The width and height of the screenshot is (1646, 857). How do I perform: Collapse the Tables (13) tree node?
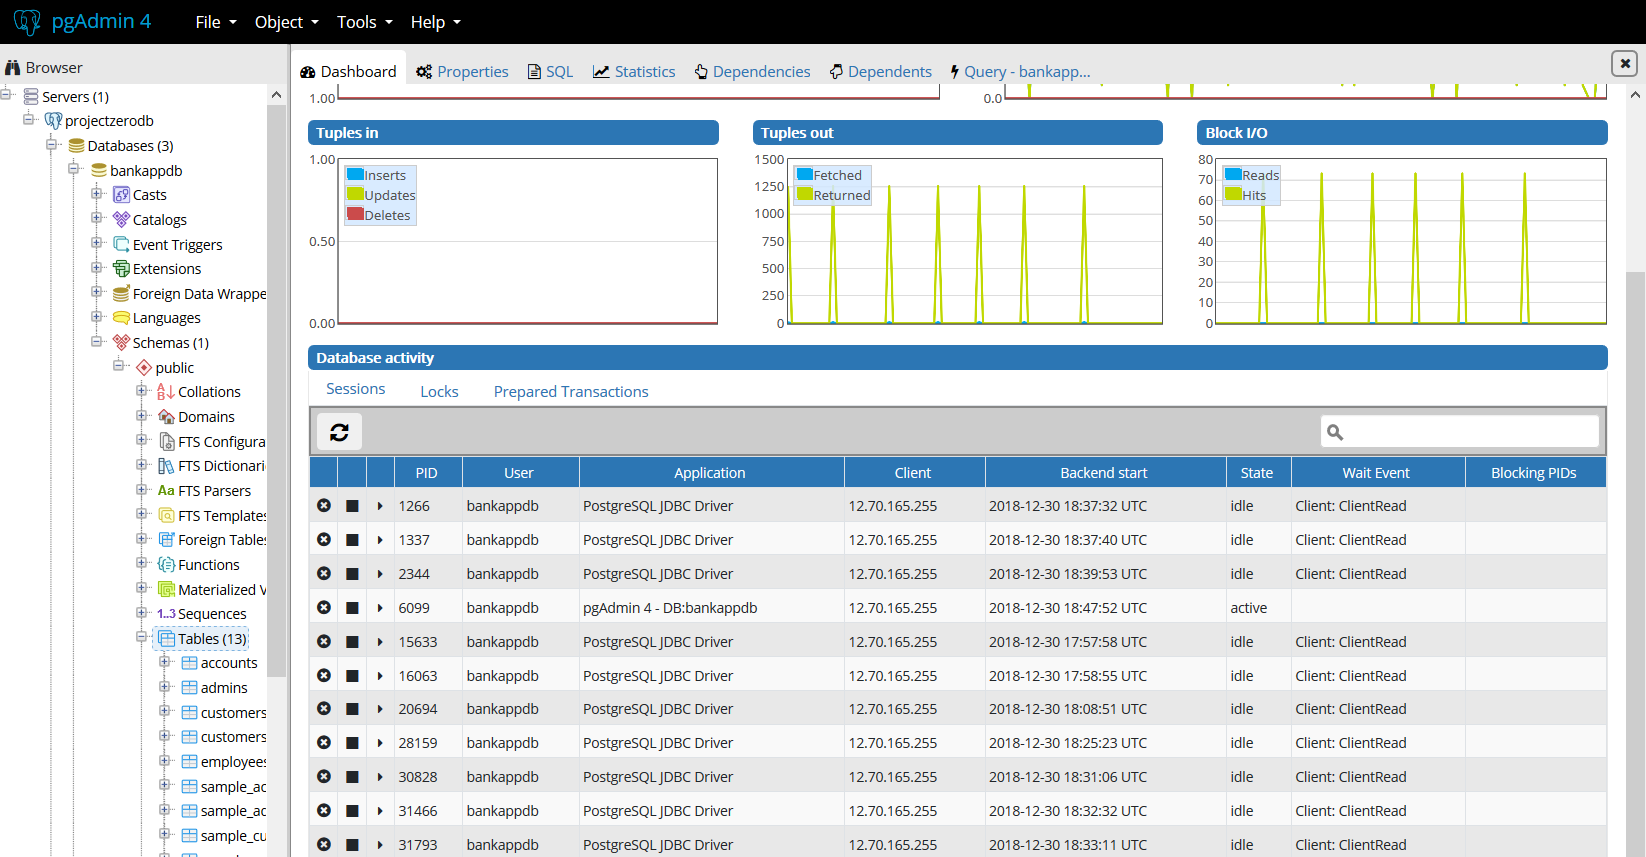click(142, 638)
